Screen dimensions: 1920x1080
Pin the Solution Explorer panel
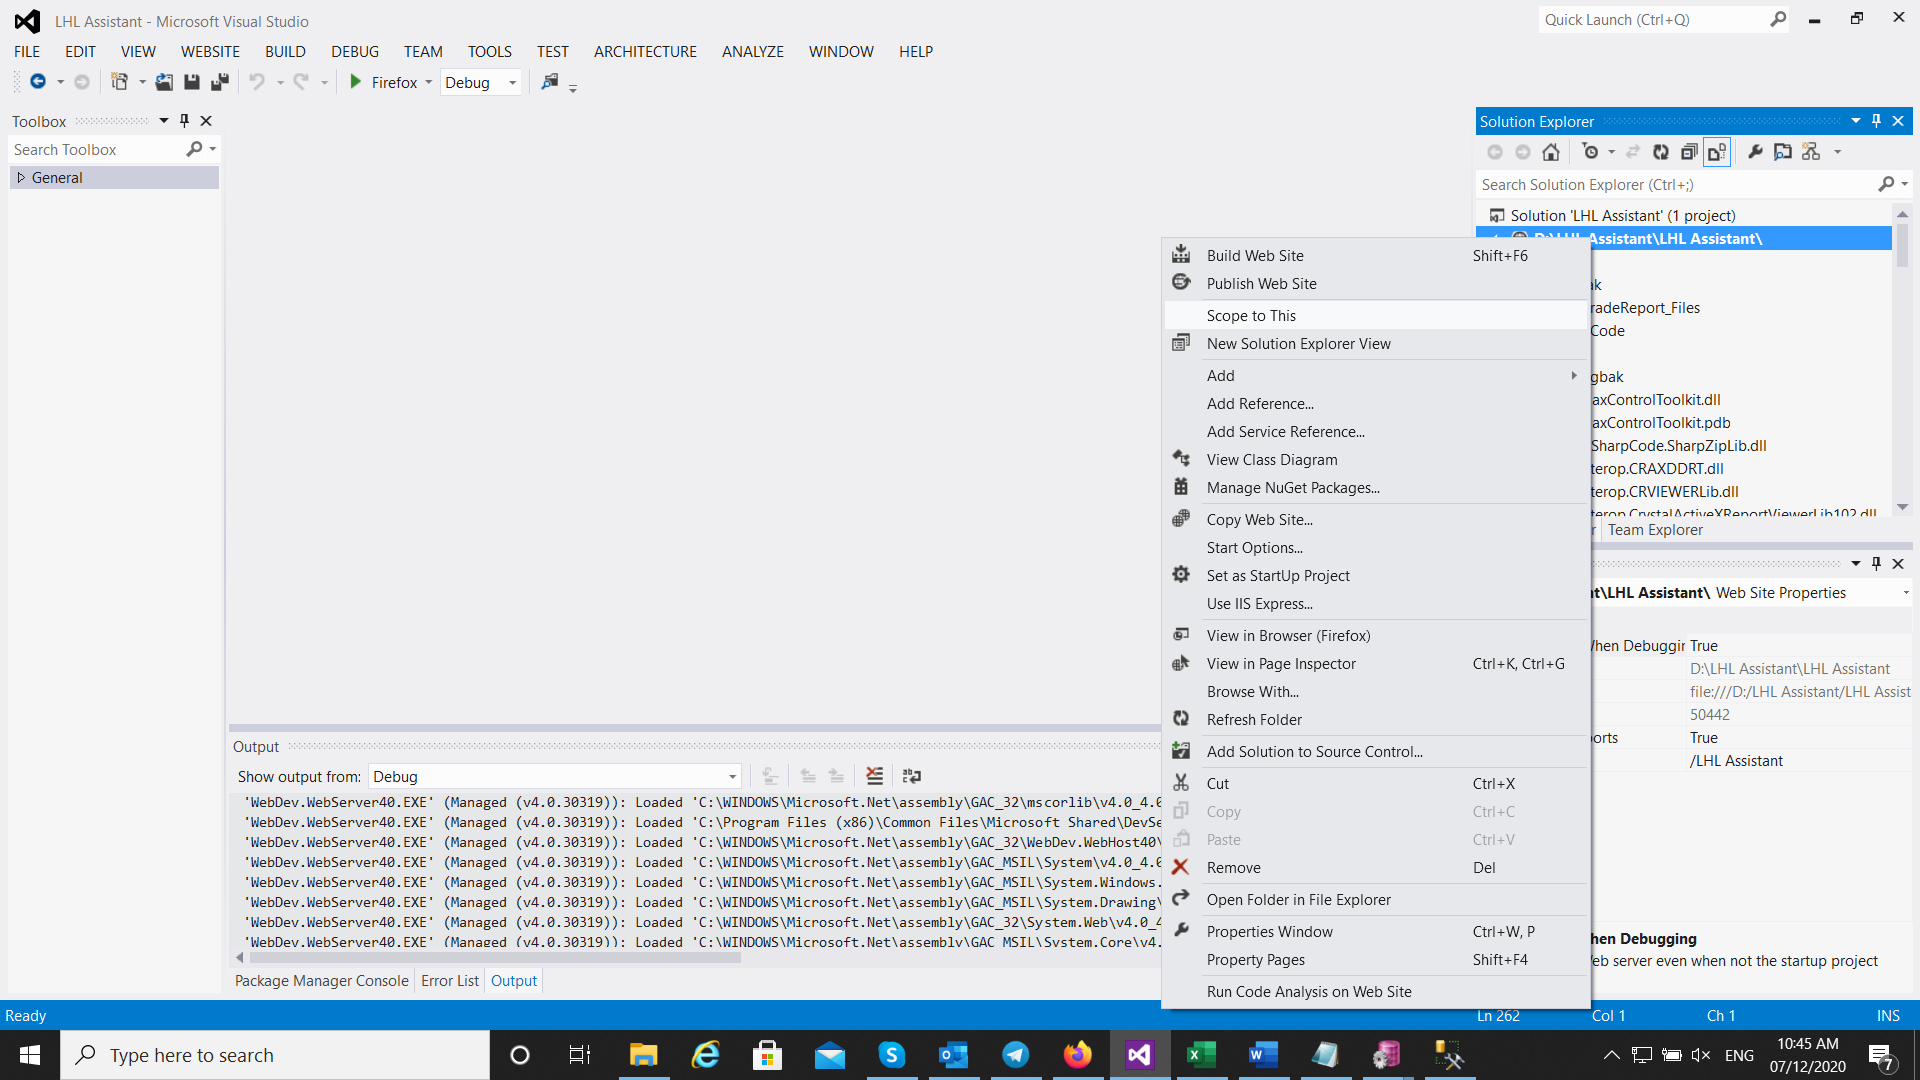tap(1876, 121)
